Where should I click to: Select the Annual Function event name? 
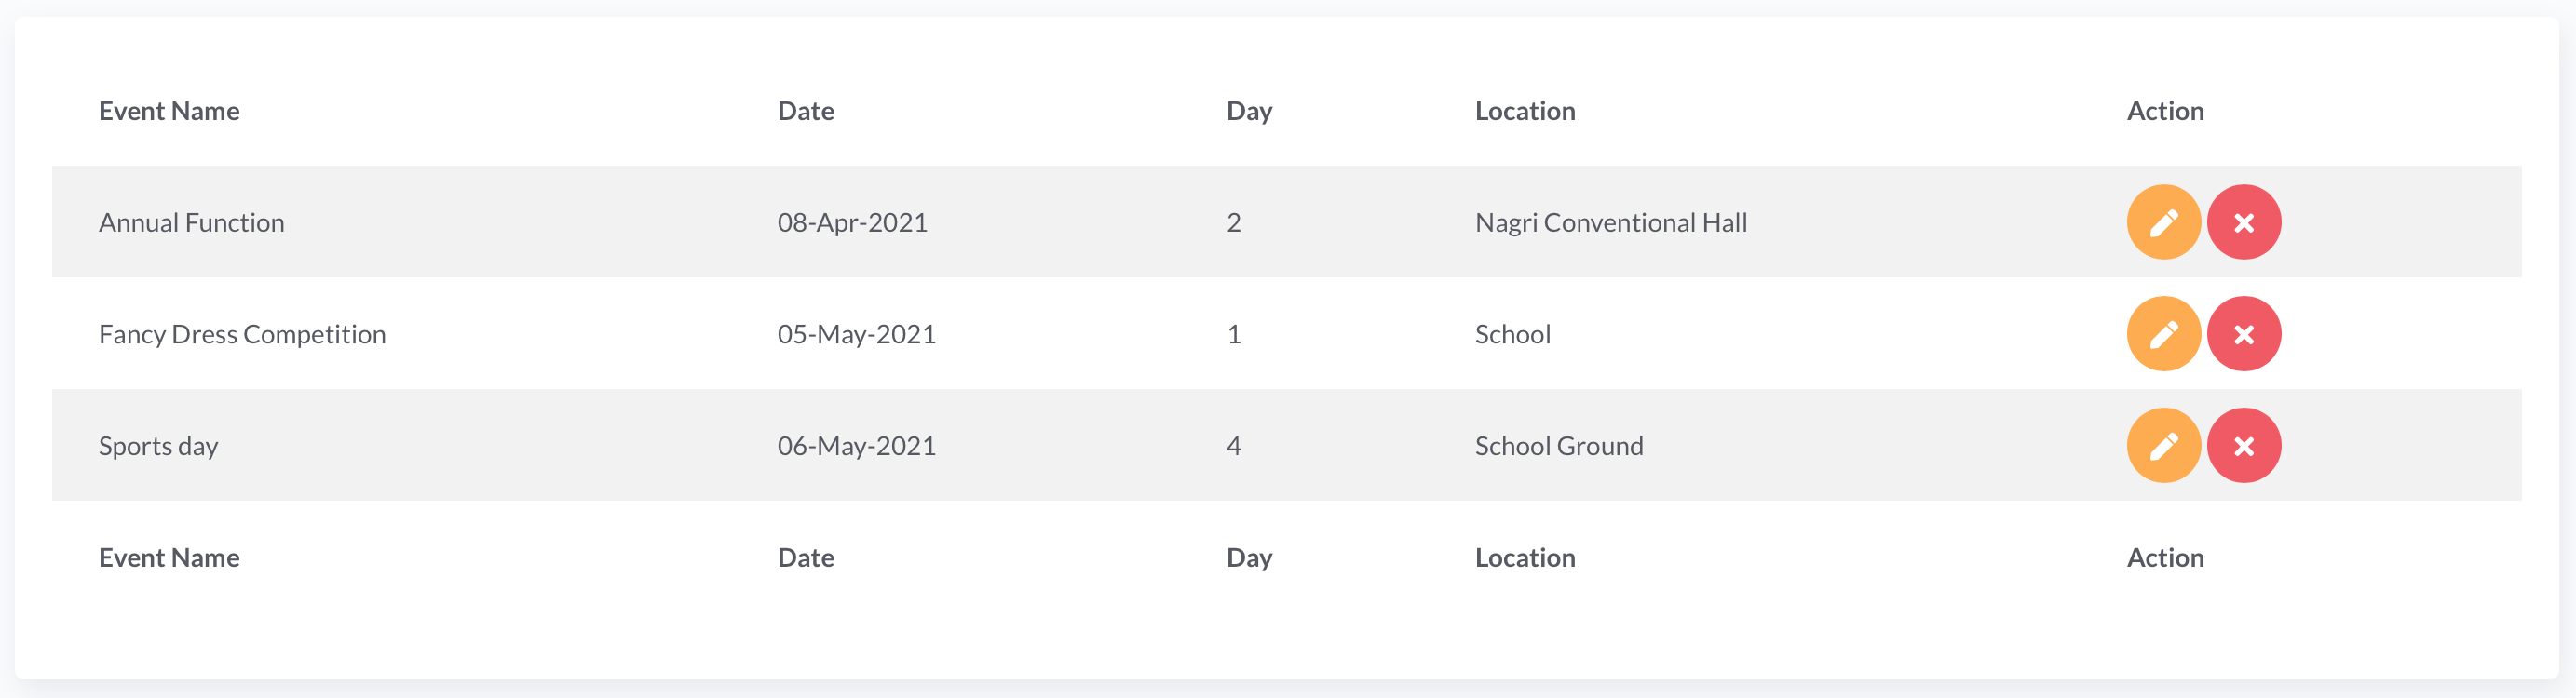[191, 223]
